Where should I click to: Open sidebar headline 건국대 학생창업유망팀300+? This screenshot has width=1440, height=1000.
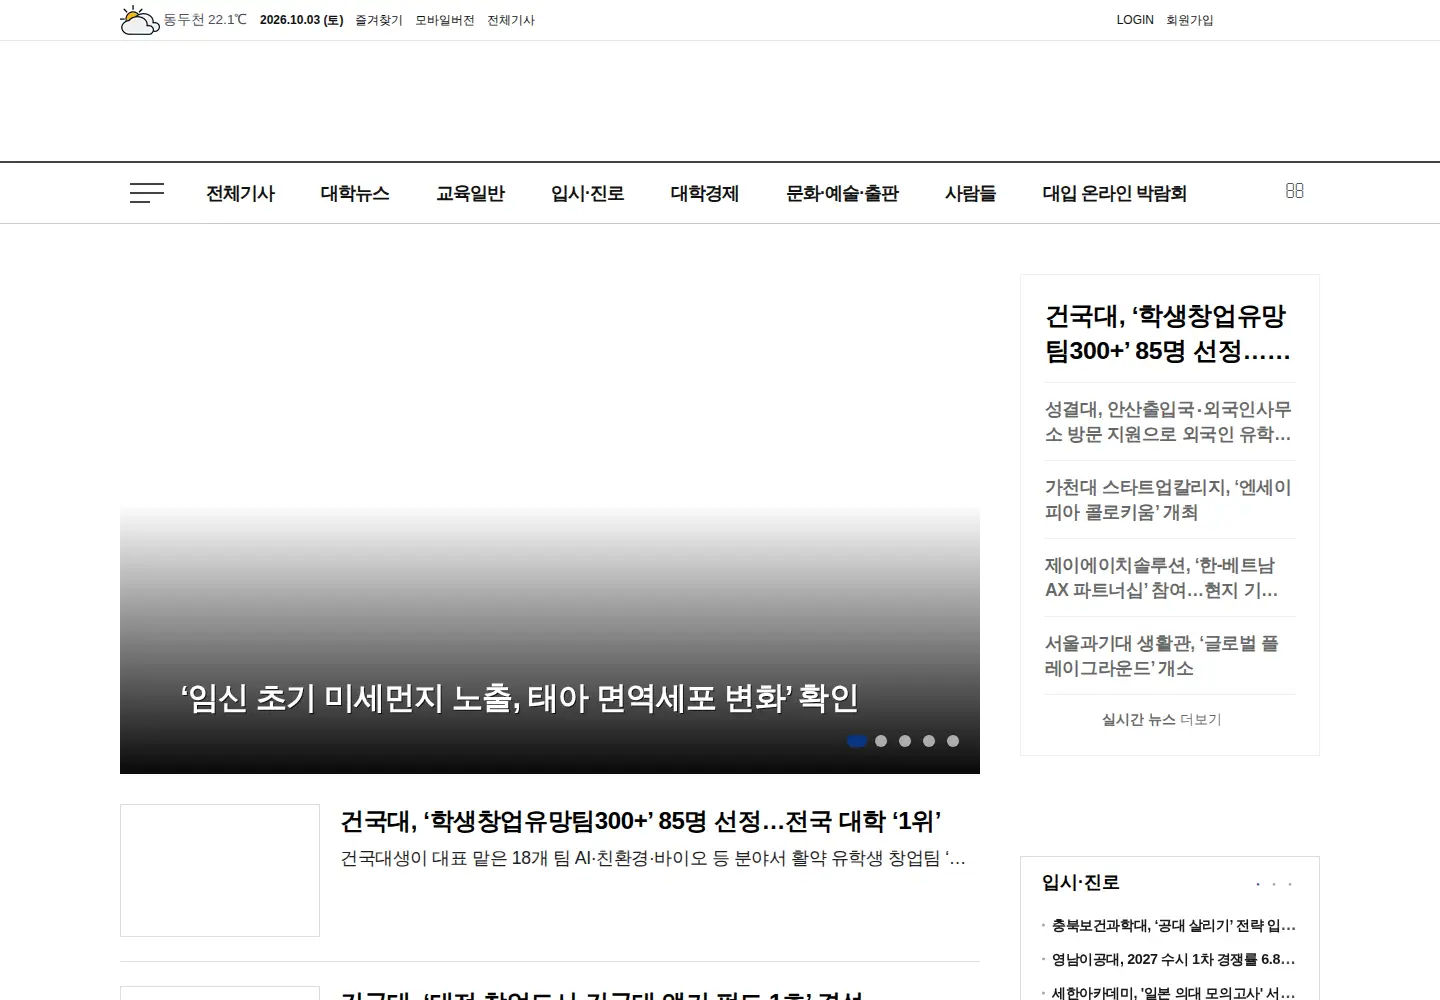tap(1168, 333)
